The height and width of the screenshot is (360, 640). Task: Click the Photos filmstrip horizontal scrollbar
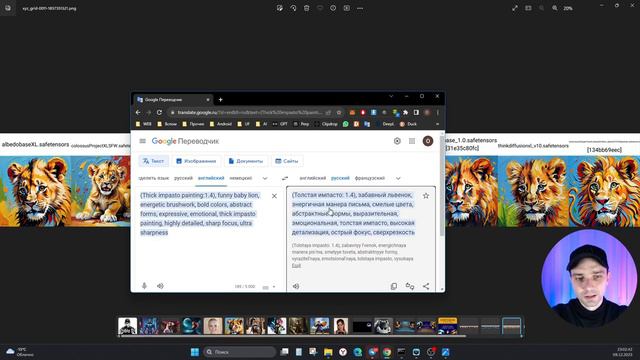click(293, 336)
